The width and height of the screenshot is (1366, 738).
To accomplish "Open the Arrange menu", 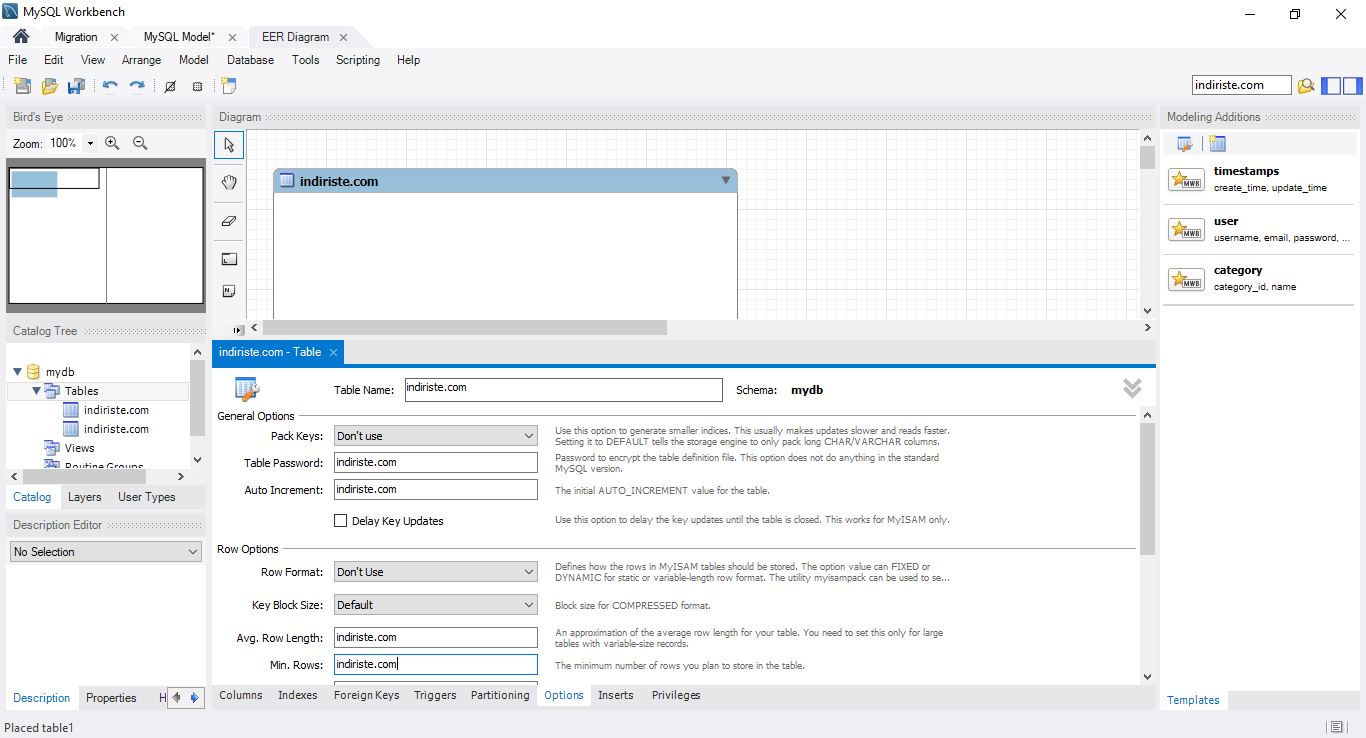I will coord(141,60).
